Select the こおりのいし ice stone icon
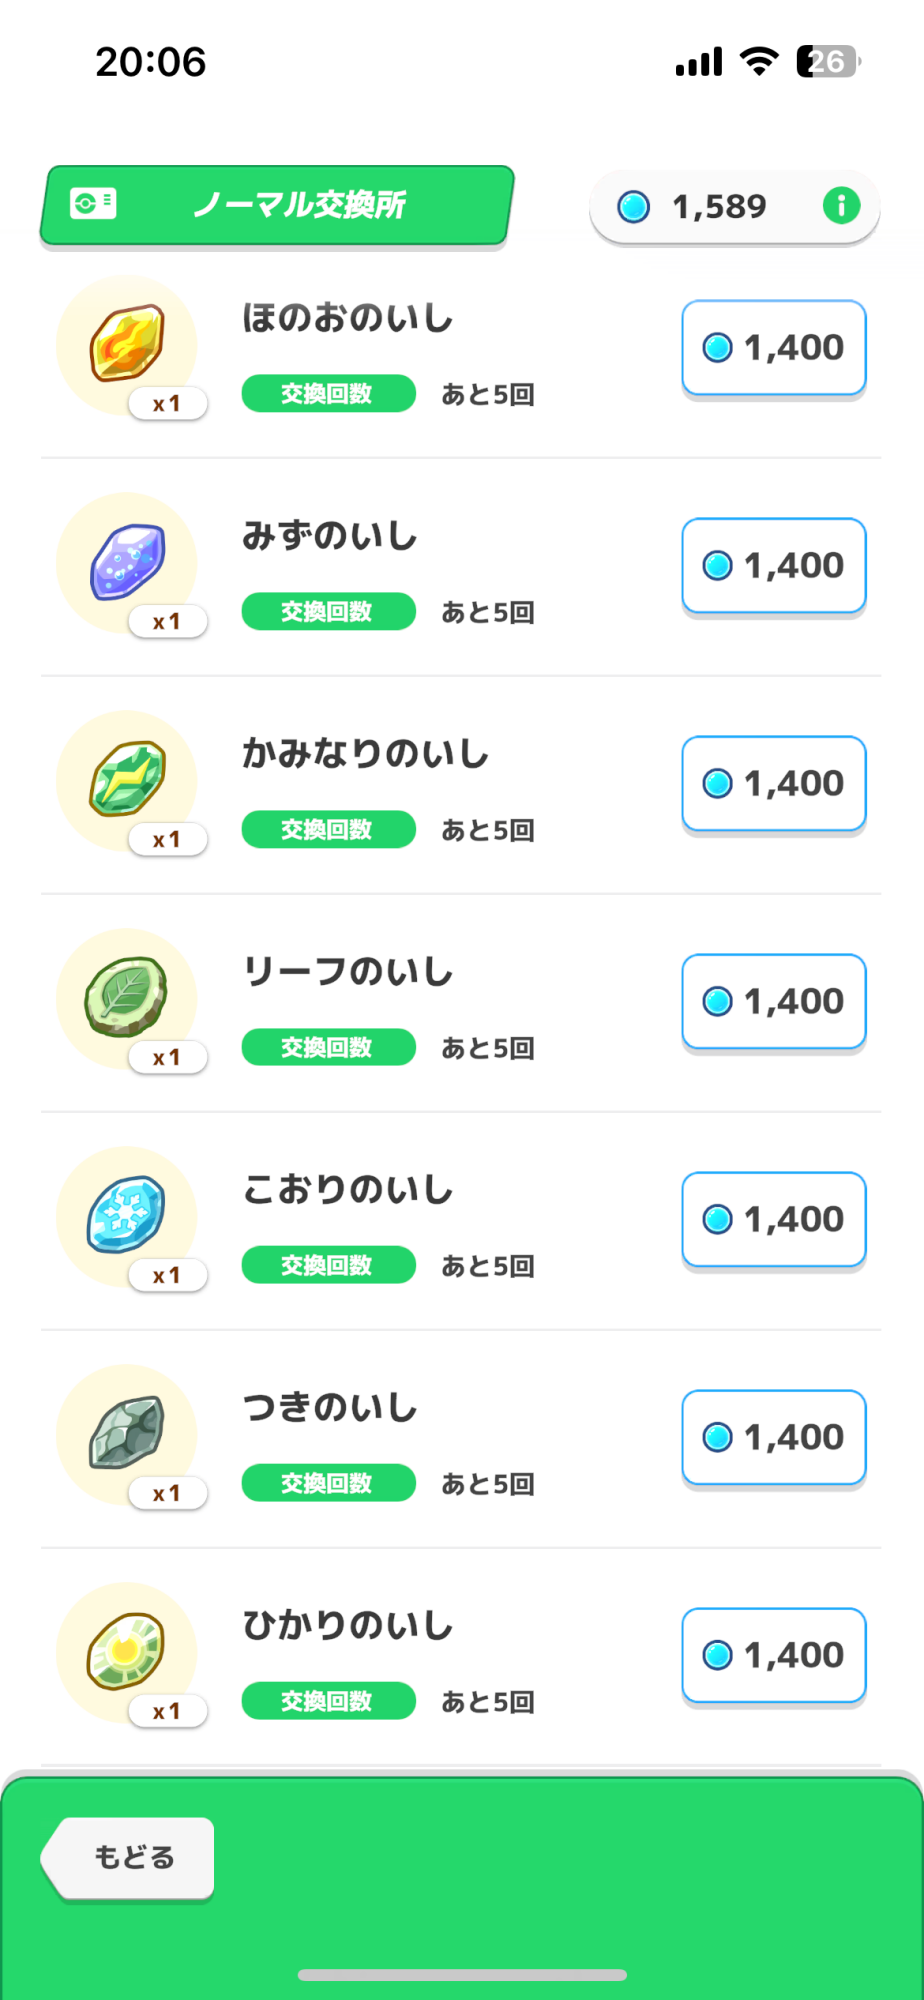The image size is (924, 2000). 127,1215
